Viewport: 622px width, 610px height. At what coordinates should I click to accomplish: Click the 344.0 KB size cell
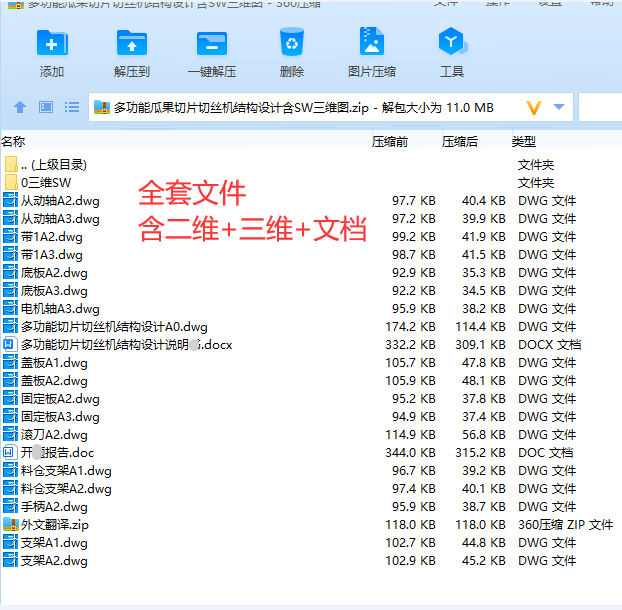click(410, 453)
